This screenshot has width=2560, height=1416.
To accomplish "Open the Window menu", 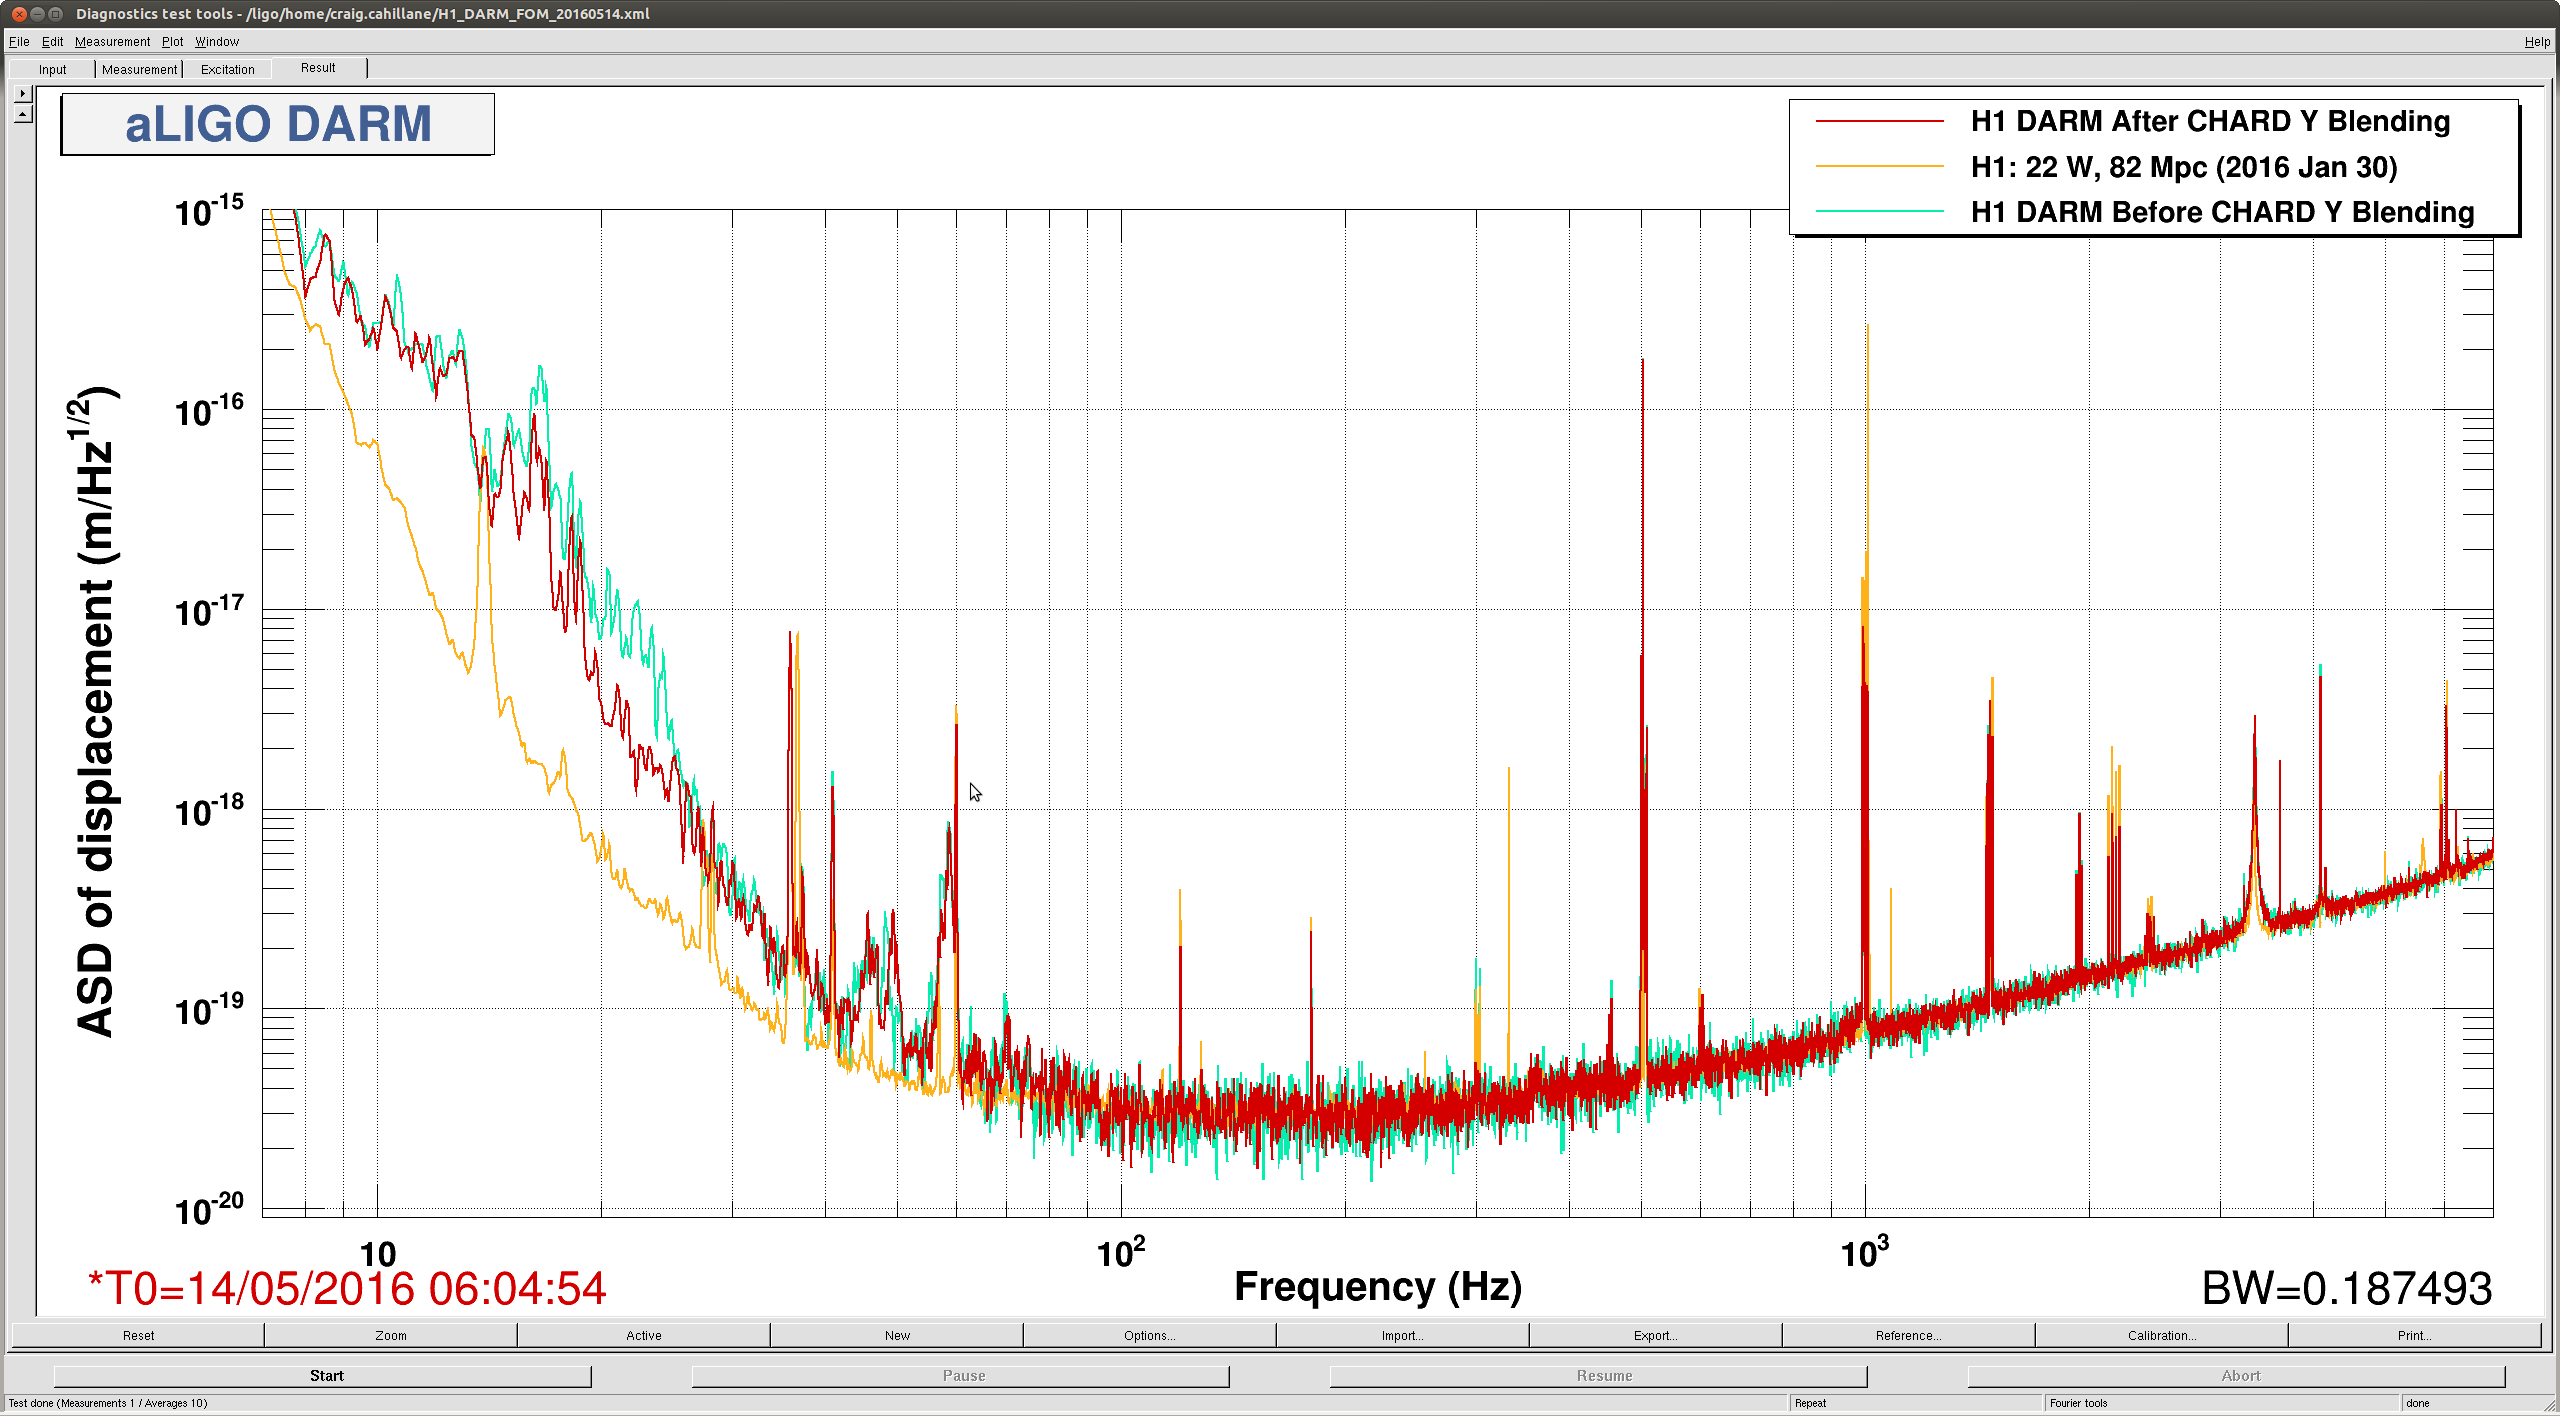I will [217, 41].
